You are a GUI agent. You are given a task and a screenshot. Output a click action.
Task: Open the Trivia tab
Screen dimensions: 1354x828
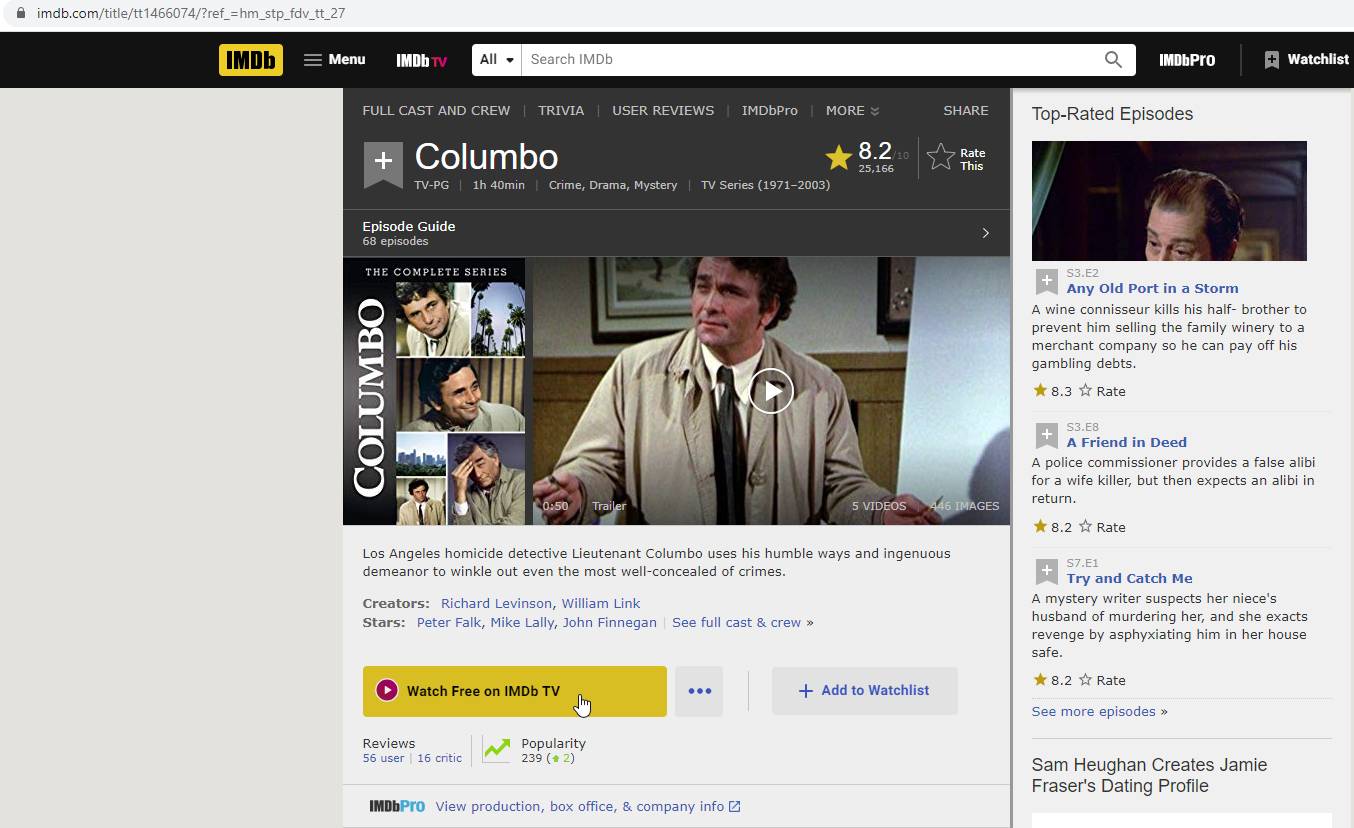point(561,111)
